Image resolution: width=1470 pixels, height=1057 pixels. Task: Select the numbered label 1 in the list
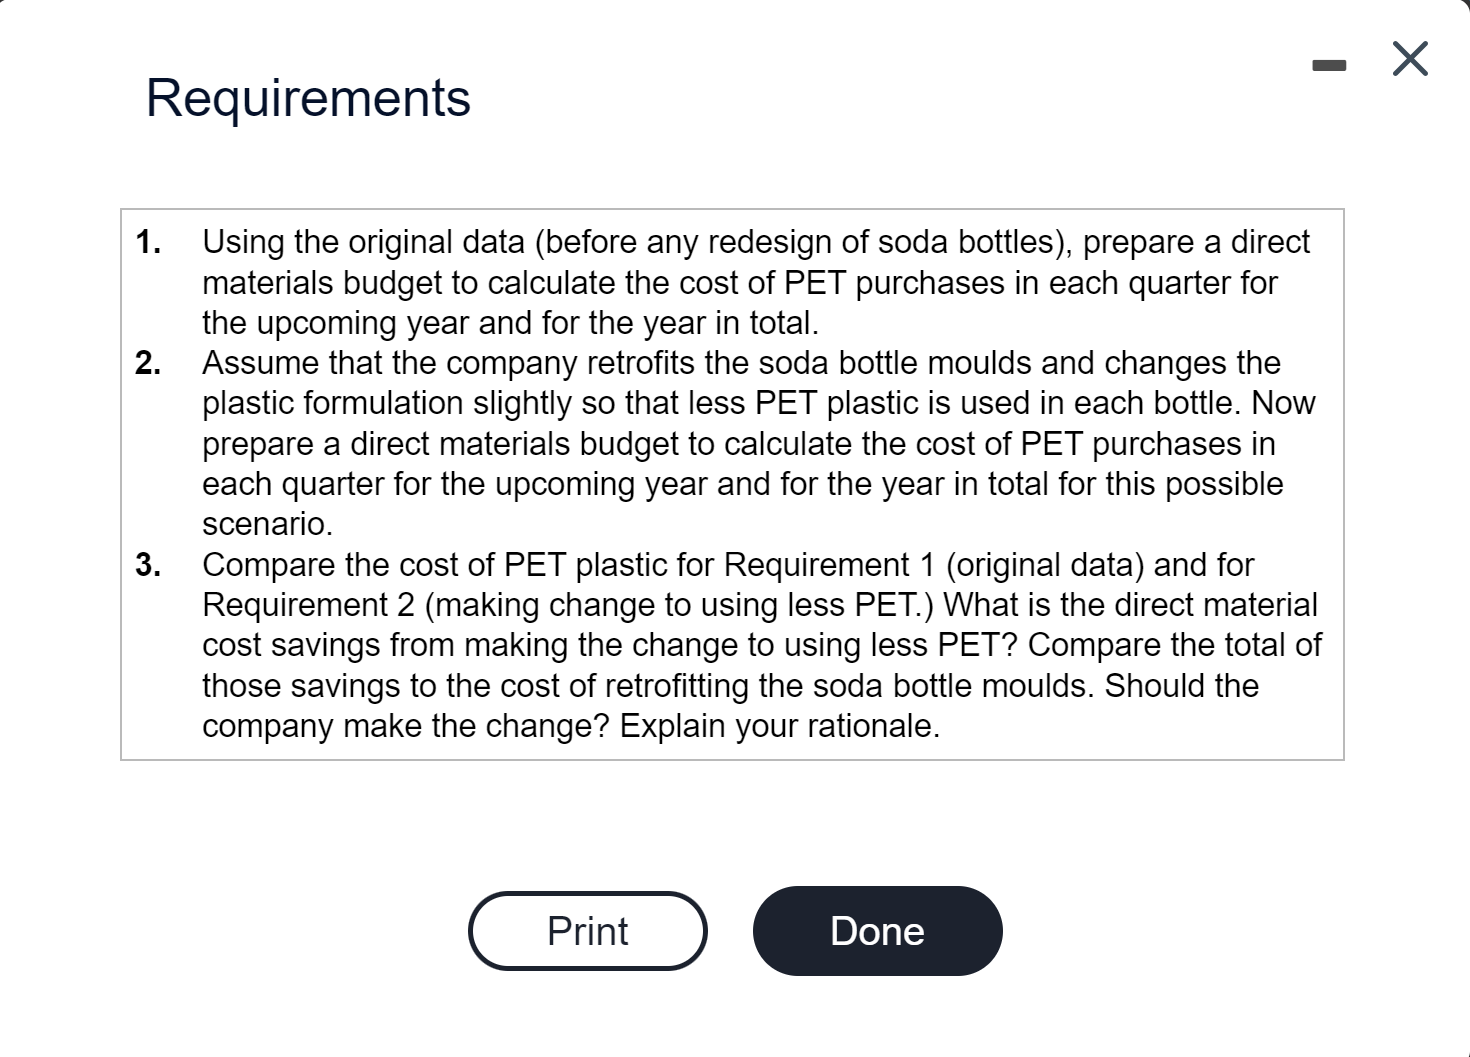pyautogui.click(x=148, y=241)
